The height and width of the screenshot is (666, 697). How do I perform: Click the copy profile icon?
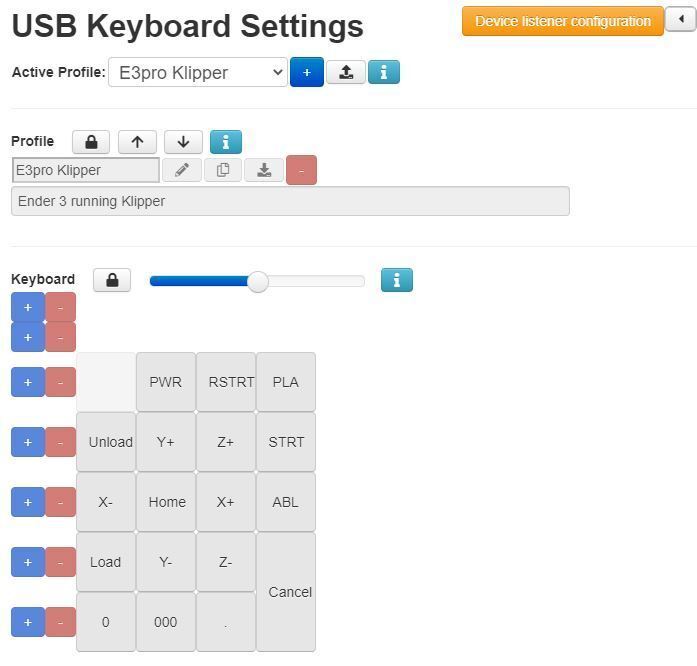pos(223,170)
